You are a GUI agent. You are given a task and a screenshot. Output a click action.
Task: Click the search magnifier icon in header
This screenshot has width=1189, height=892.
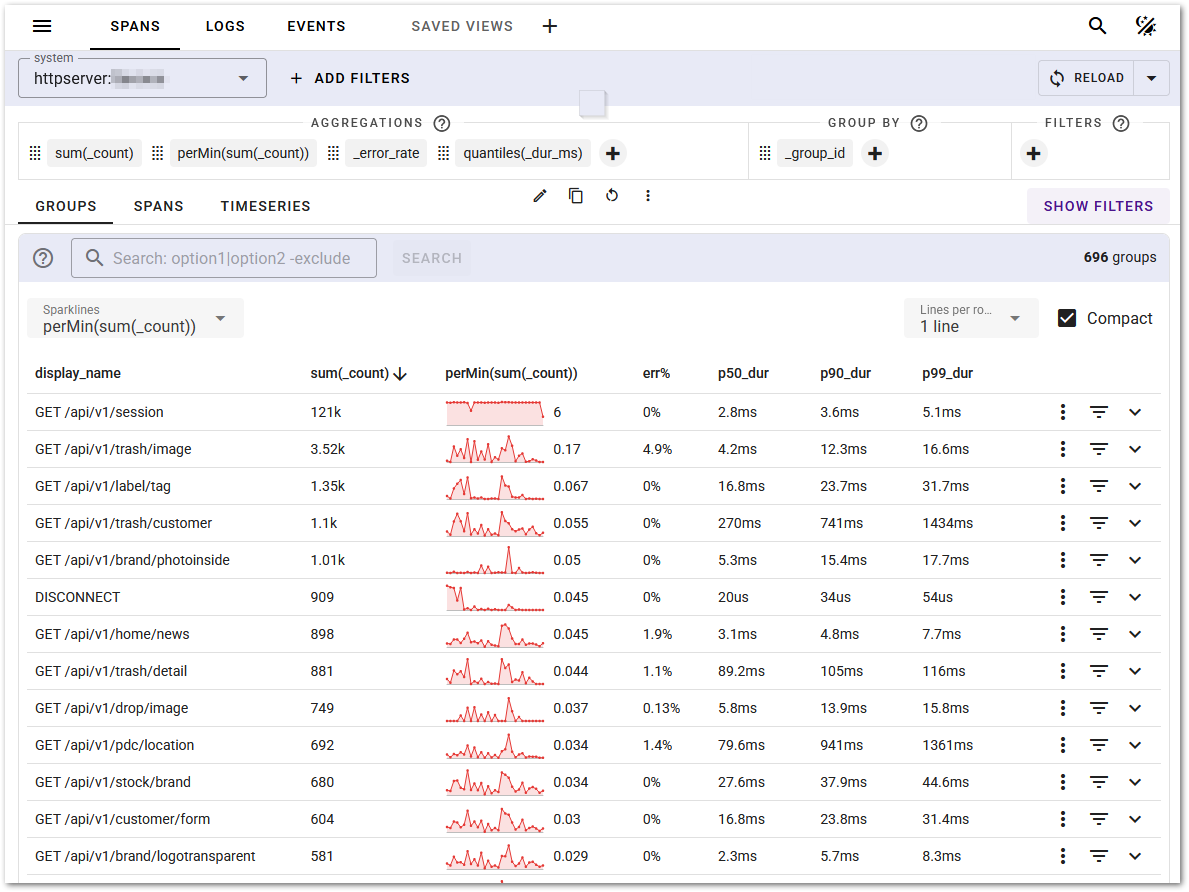click(x=1097, y=26)
